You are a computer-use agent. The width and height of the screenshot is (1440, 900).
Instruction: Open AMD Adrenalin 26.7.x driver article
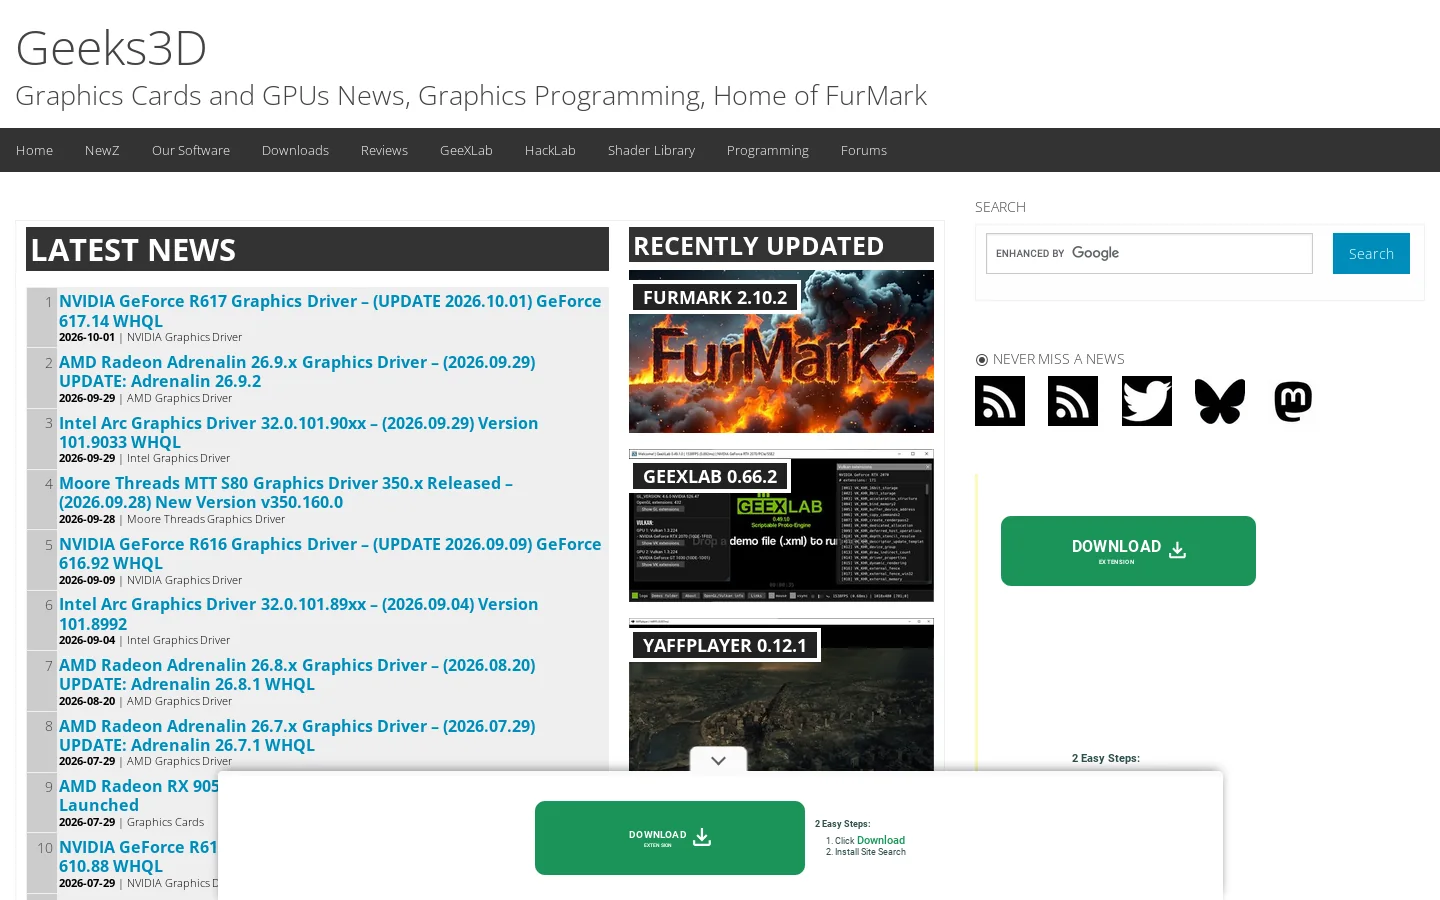(297, 735)
